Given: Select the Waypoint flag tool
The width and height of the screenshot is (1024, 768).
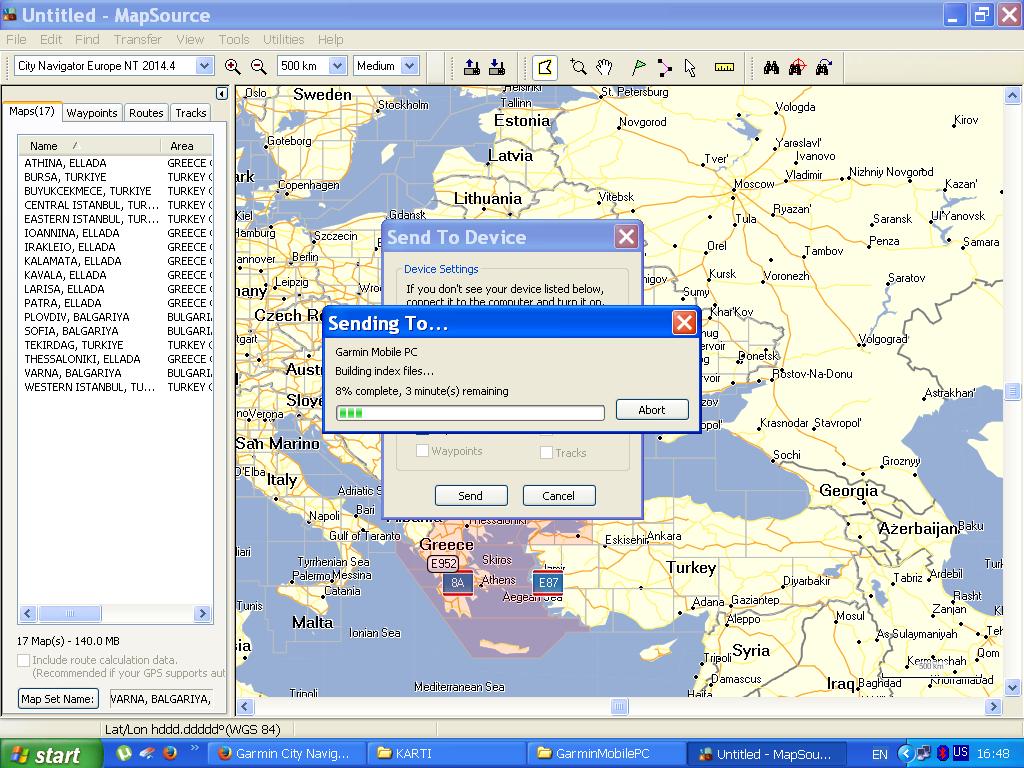Looking at the screenshot, I should [638, 67].
